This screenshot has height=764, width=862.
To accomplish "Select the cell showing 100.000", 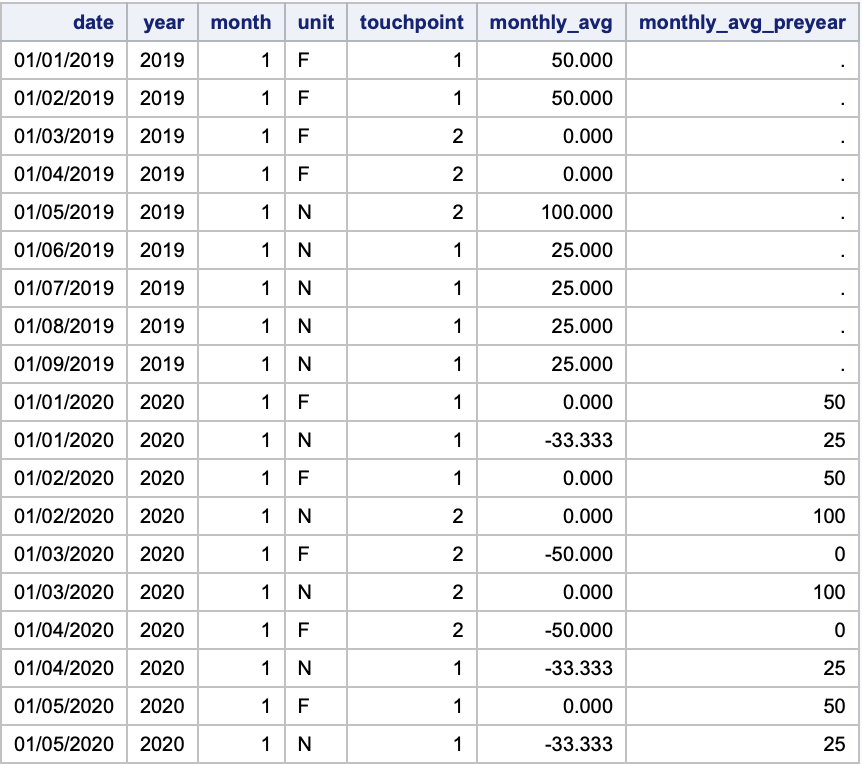I will click(x=577, y=212).
